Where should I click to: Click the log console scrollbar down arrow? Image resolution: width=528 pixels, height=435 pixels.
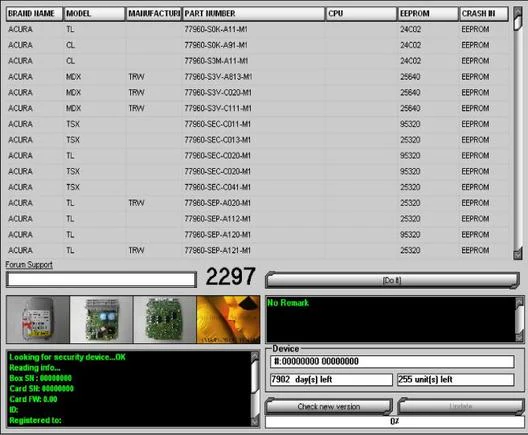click(x=255, y=422)
